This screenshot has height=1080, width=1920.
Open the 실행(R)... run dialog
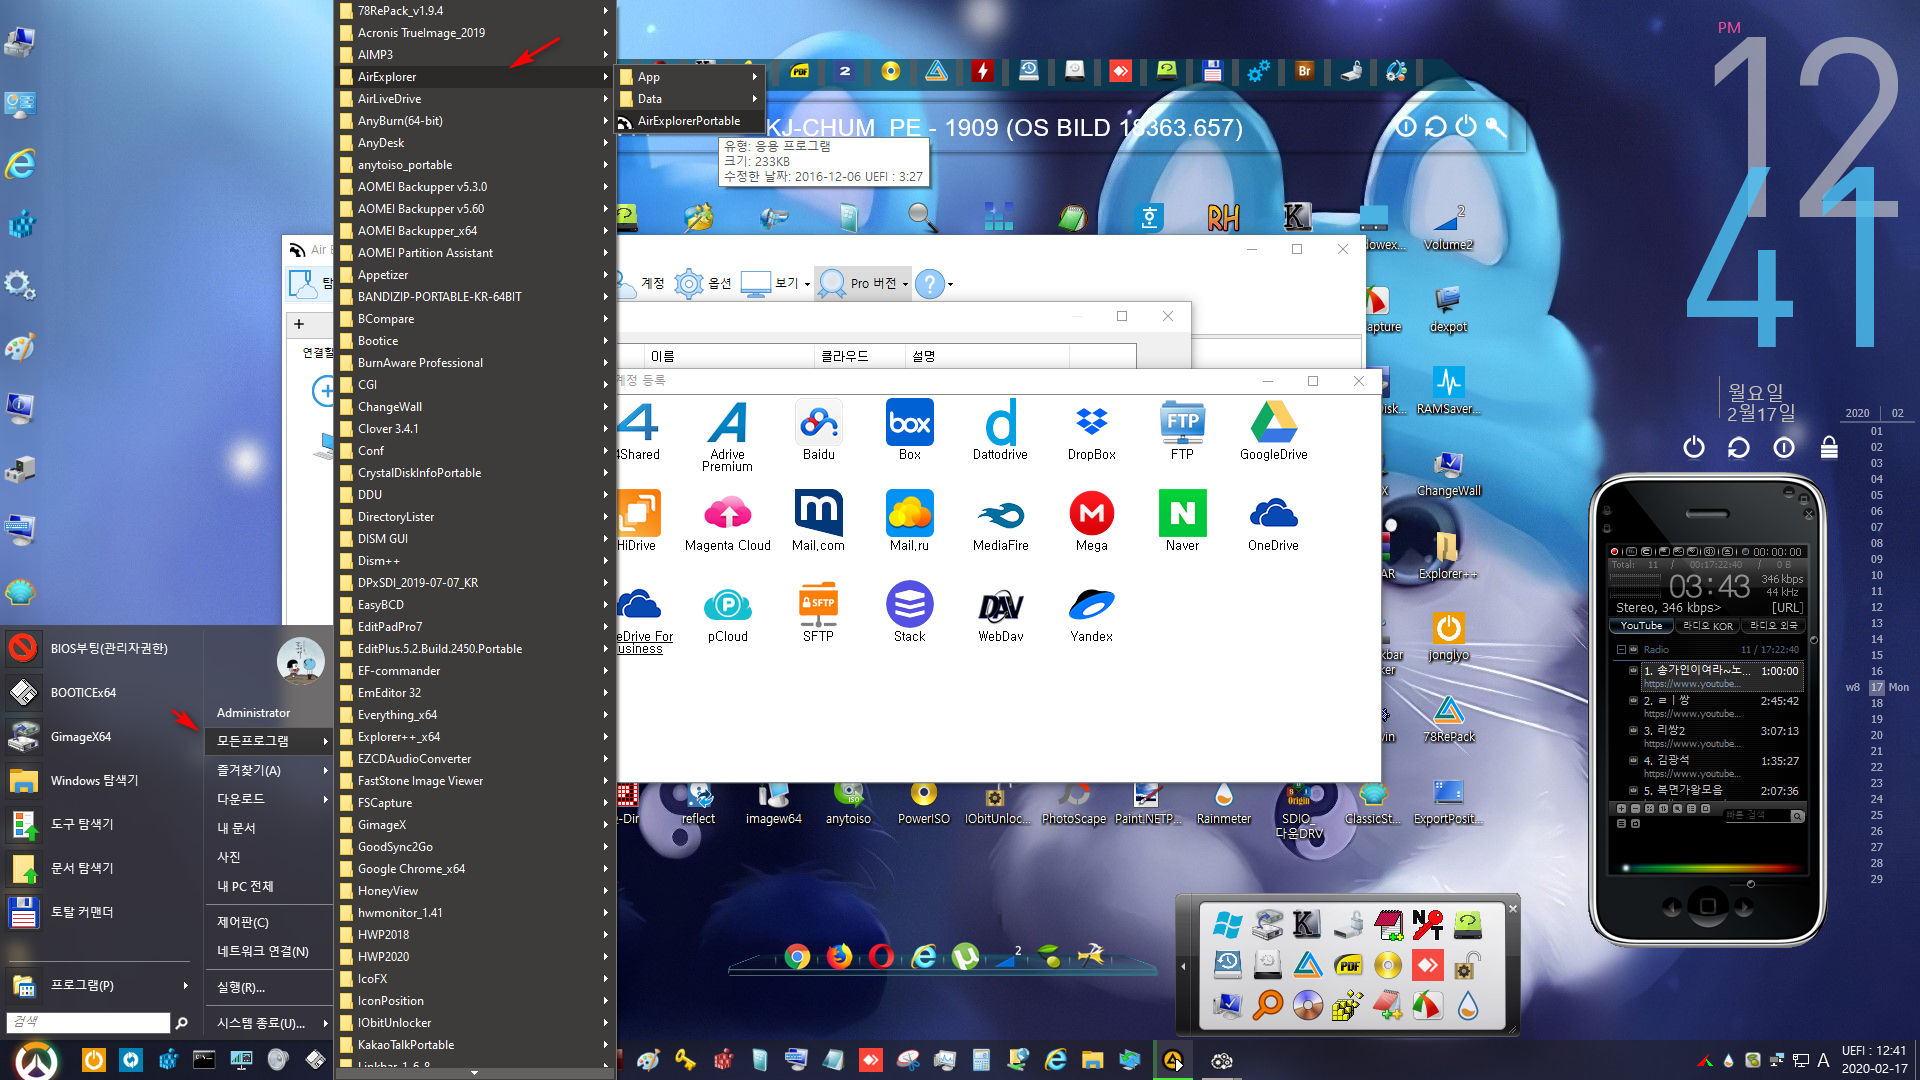[269, 987]
